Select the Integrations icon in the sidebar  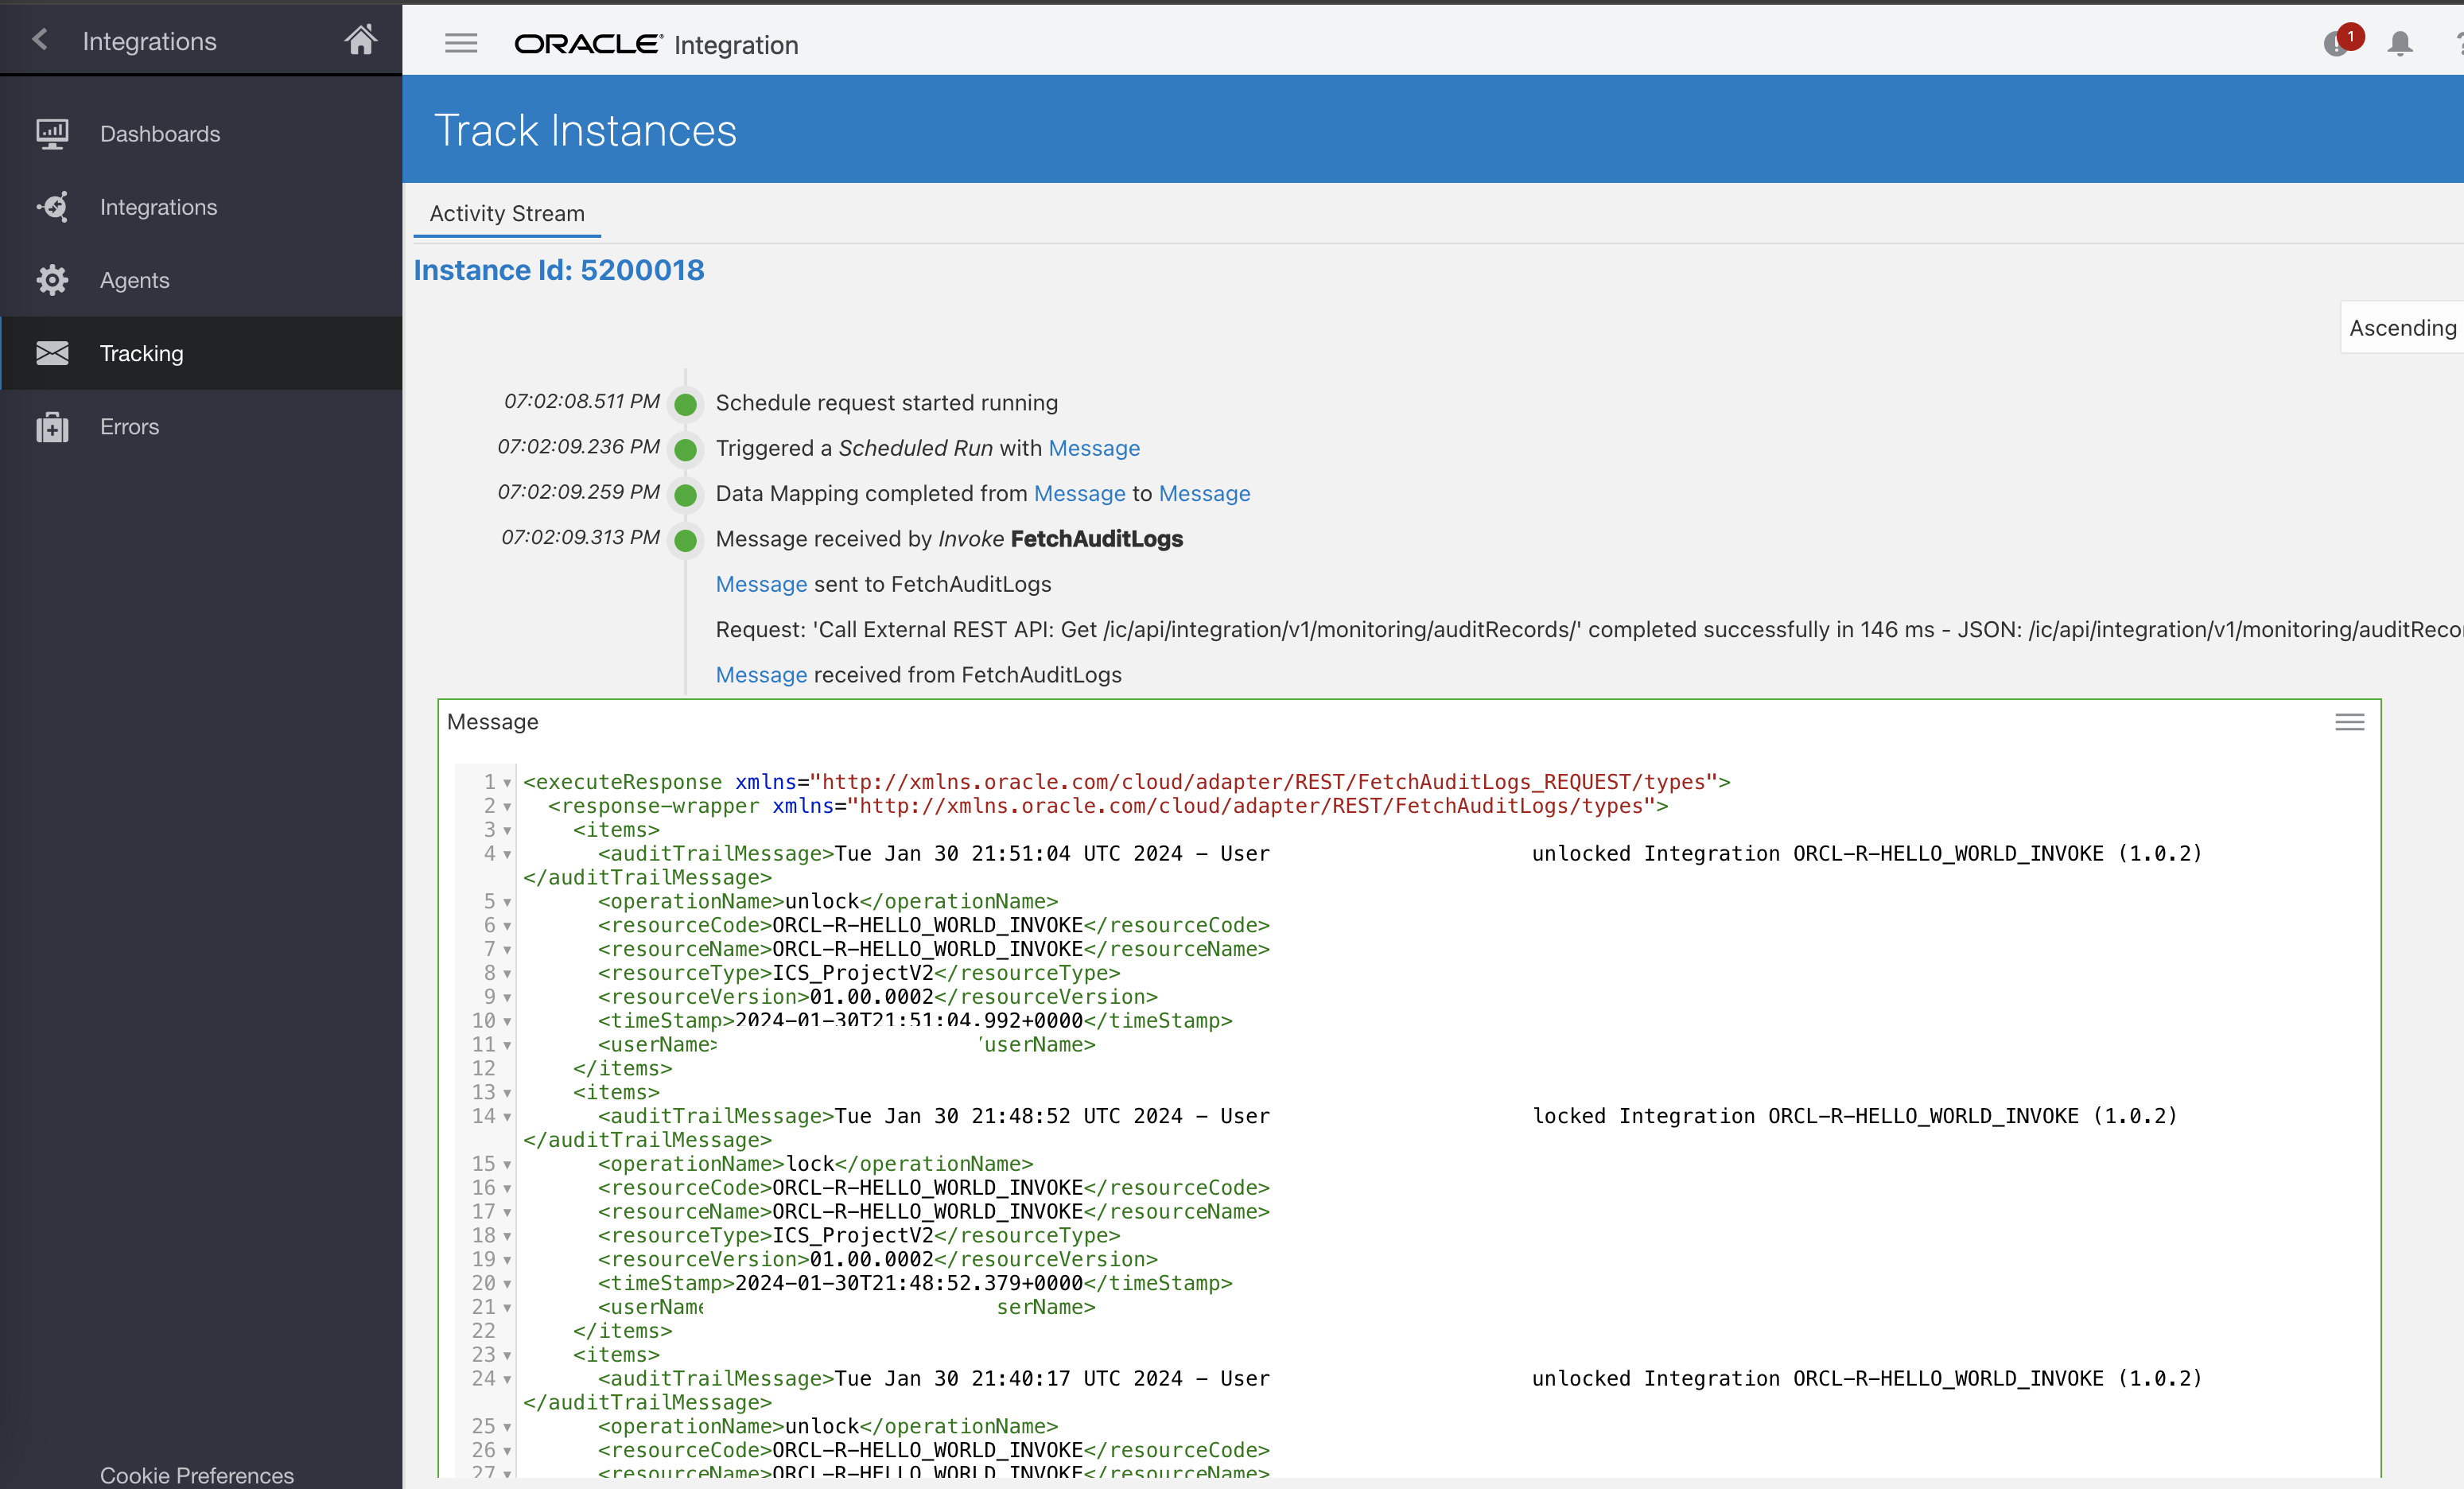click(52, 206)
